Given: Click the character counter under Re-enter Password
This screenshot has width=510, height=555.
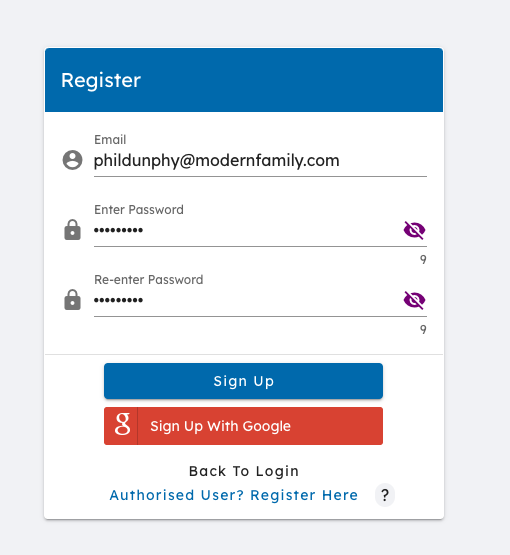Looking at the screenshot, I should point(423,330).
